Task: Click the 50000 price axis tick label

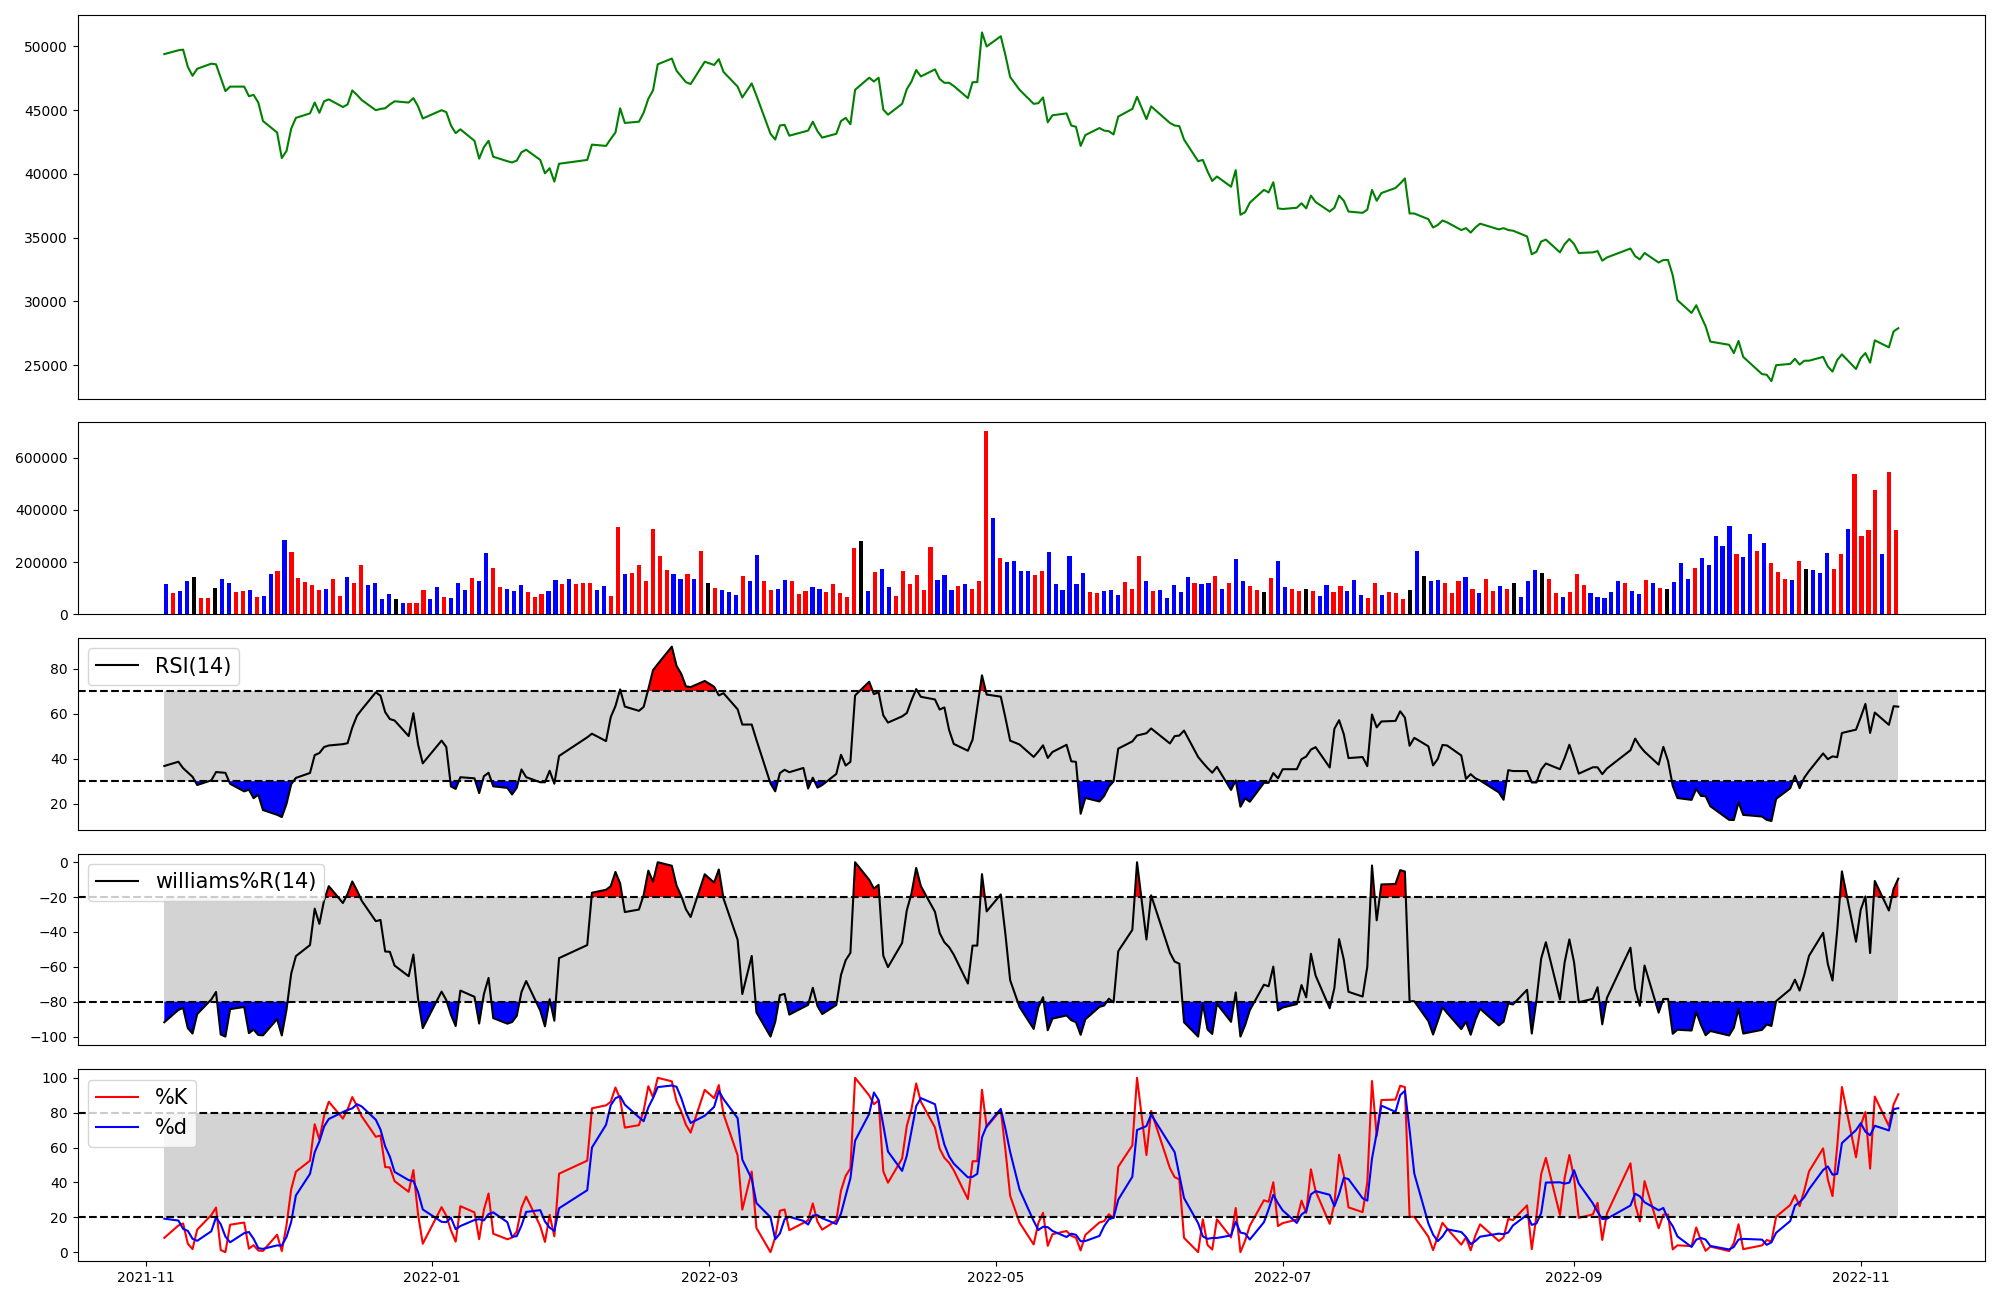Action: click(44, 47)
